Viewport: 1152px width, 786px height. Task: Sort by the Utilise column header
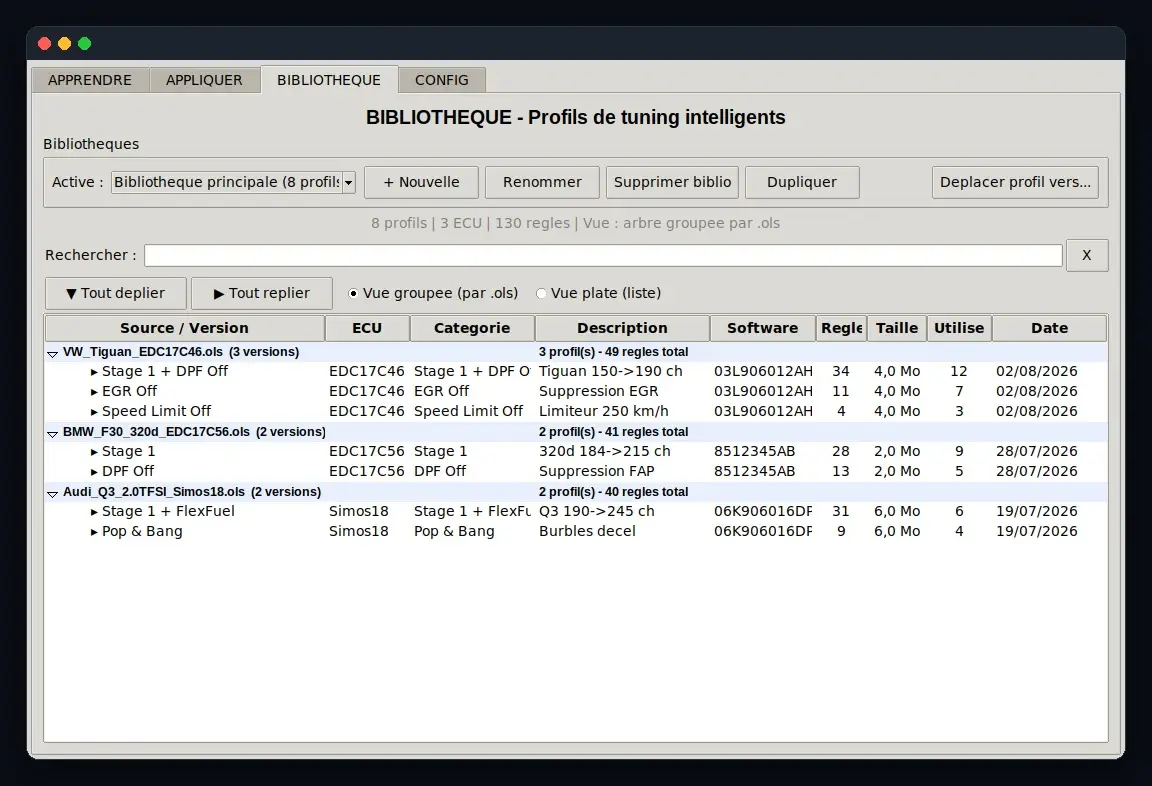pos(959,328)
